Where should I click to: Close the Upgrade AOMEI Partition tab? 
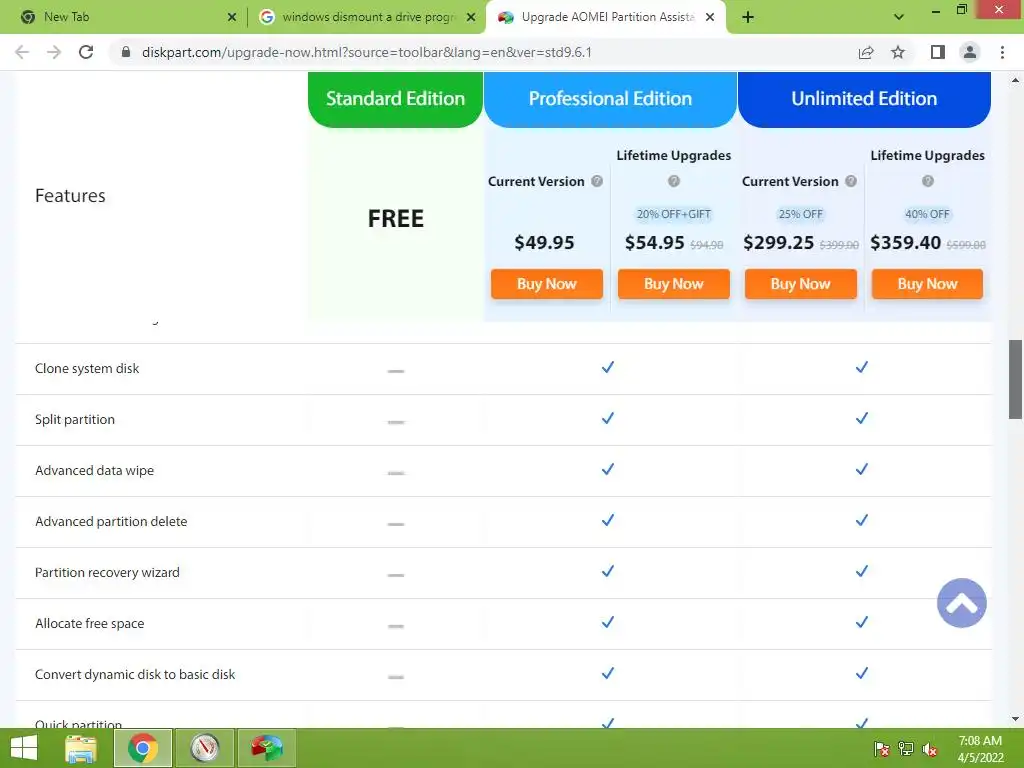710,17
